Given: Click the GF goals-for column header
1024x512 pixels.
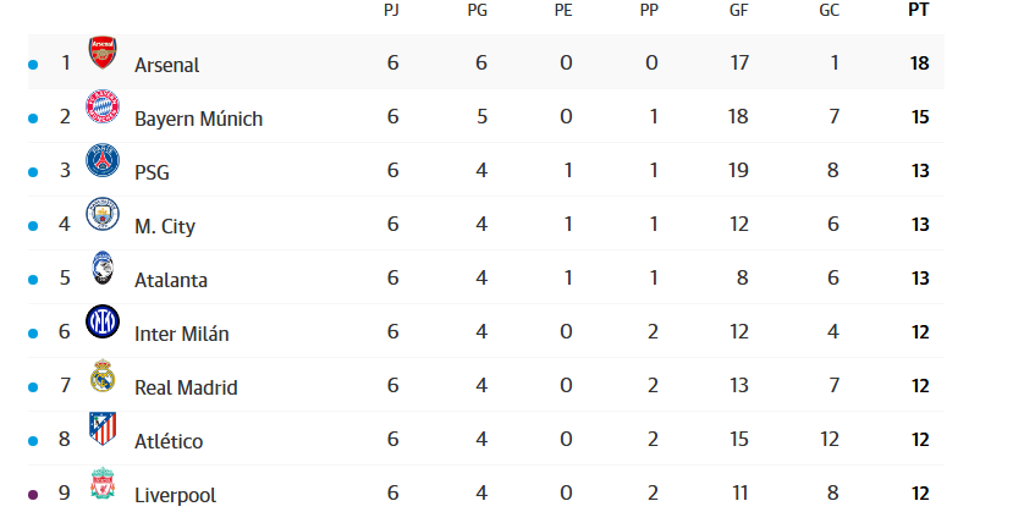Looking at the screenshot, I should click(x=739, y=11).
